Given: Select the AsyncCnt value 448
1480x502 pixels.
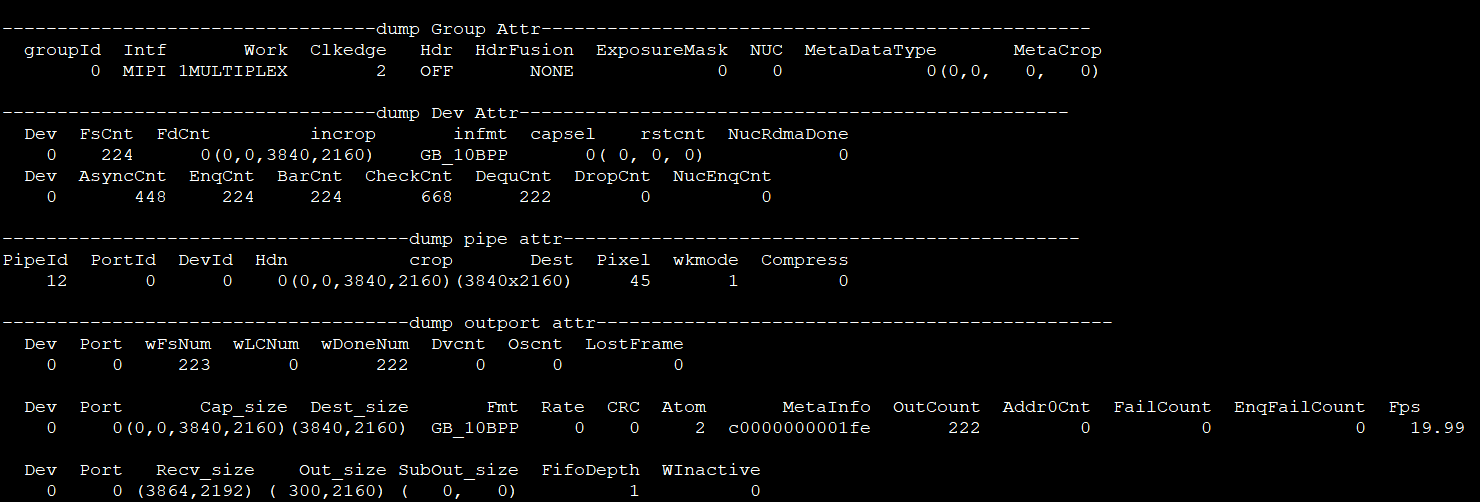Looking at the screenshot, I should pos(150,197).
